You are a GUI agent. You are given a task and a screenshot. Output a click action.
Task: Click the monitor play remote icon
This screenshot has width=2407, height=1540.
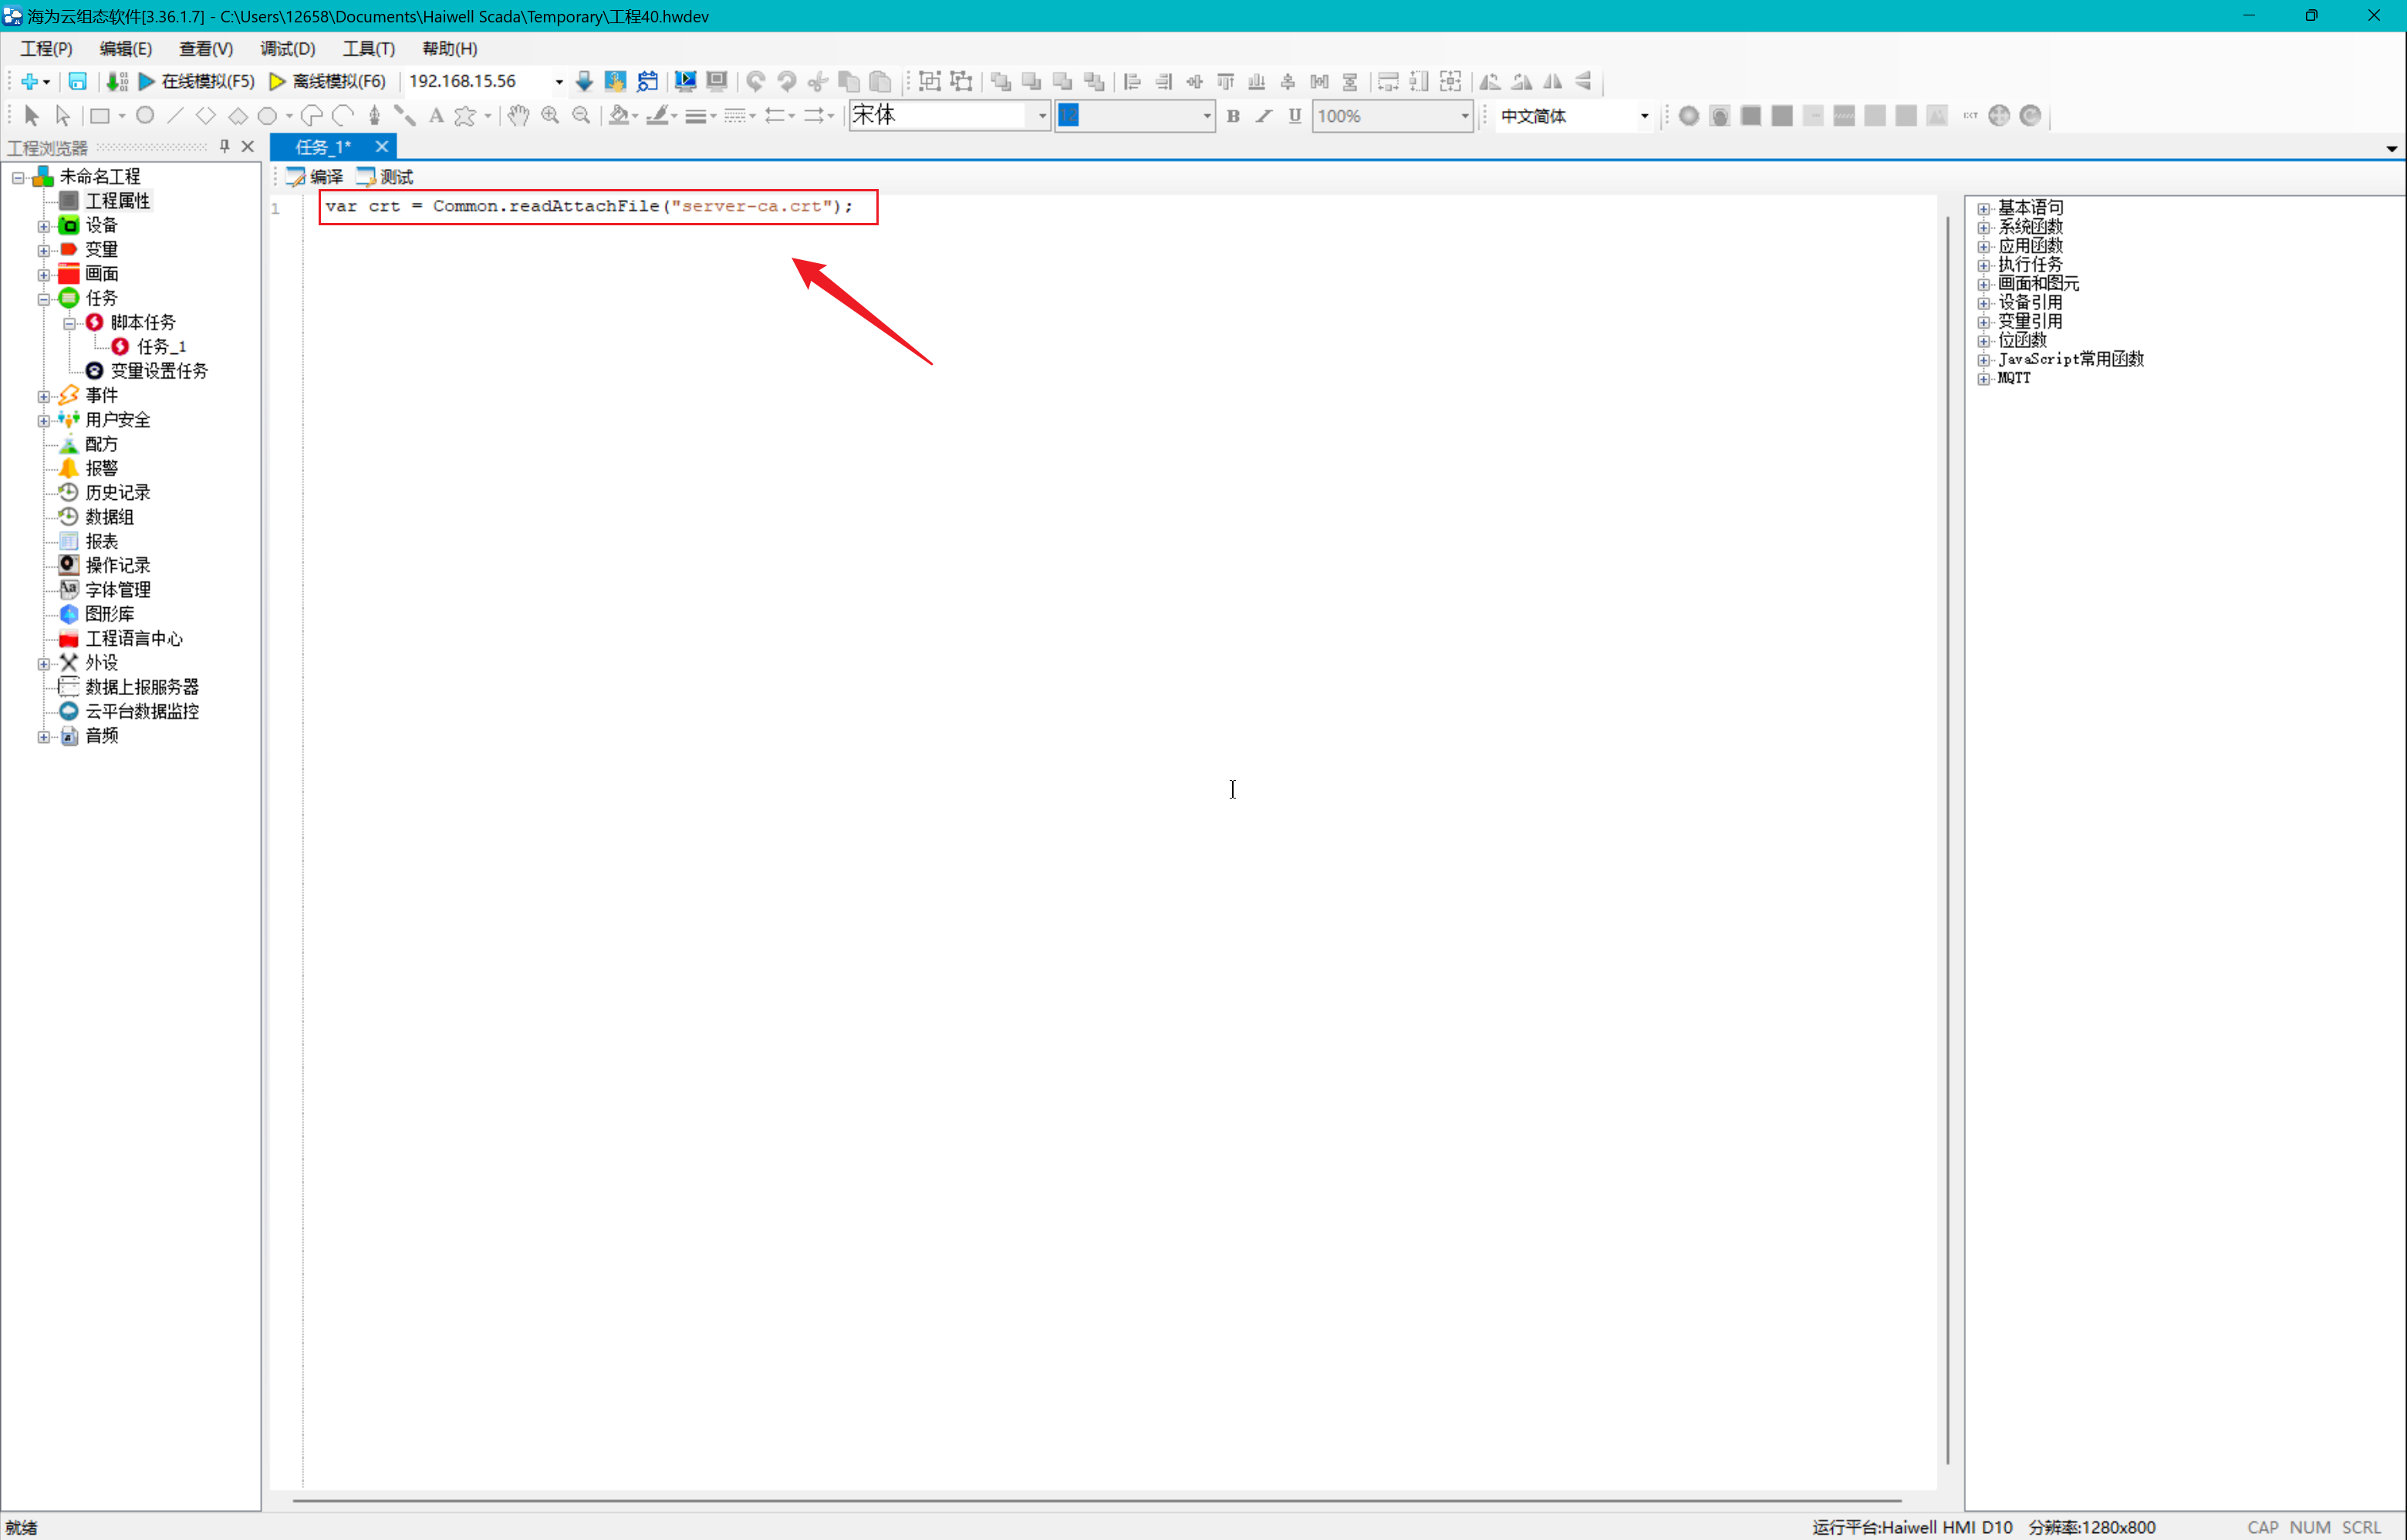coord(685,81)
